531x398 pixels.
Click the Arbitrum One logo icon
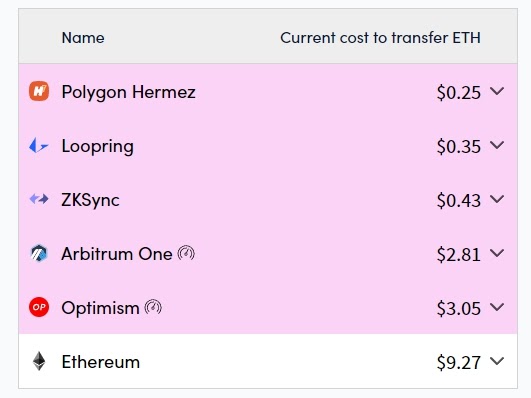[x=39, y=253]
